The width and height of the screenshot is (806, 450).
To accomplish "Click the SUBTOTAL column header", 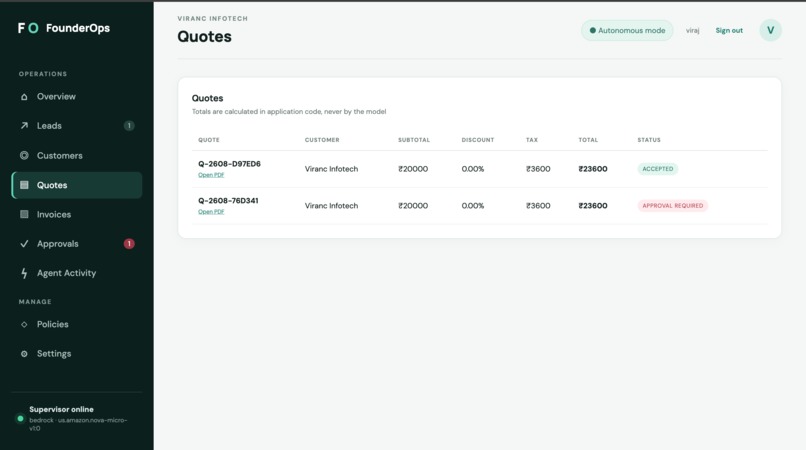I will (x=414, y=140).
